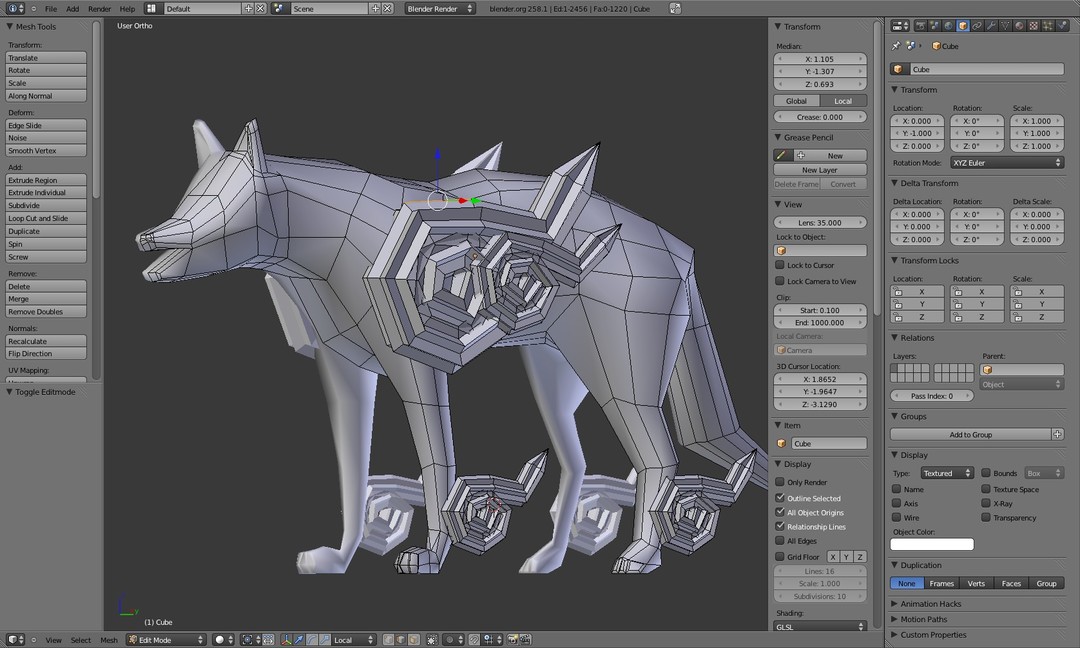This screenshot has height=648, width=1080.
Task: Click the white Object Color swatch
Action: [x=932, y=544]
